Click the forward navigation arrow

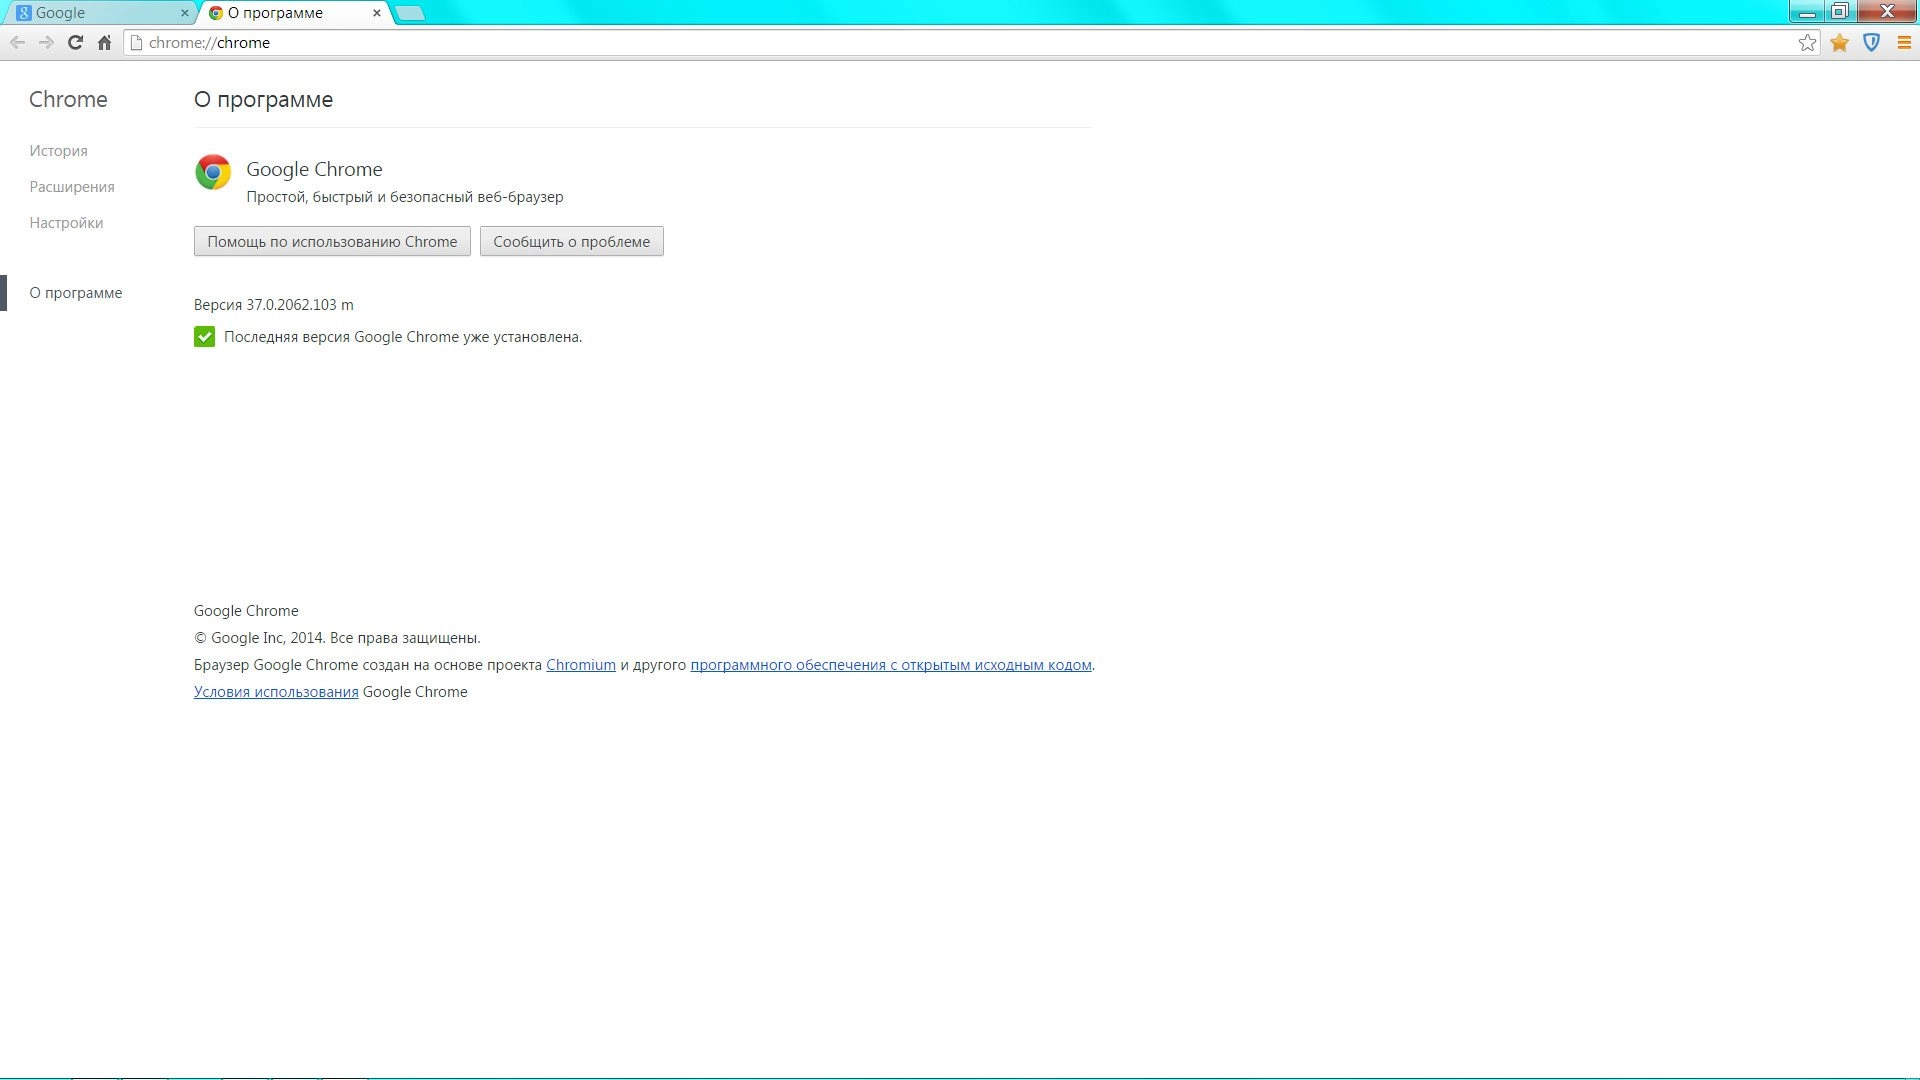click(x=46, y=42)
